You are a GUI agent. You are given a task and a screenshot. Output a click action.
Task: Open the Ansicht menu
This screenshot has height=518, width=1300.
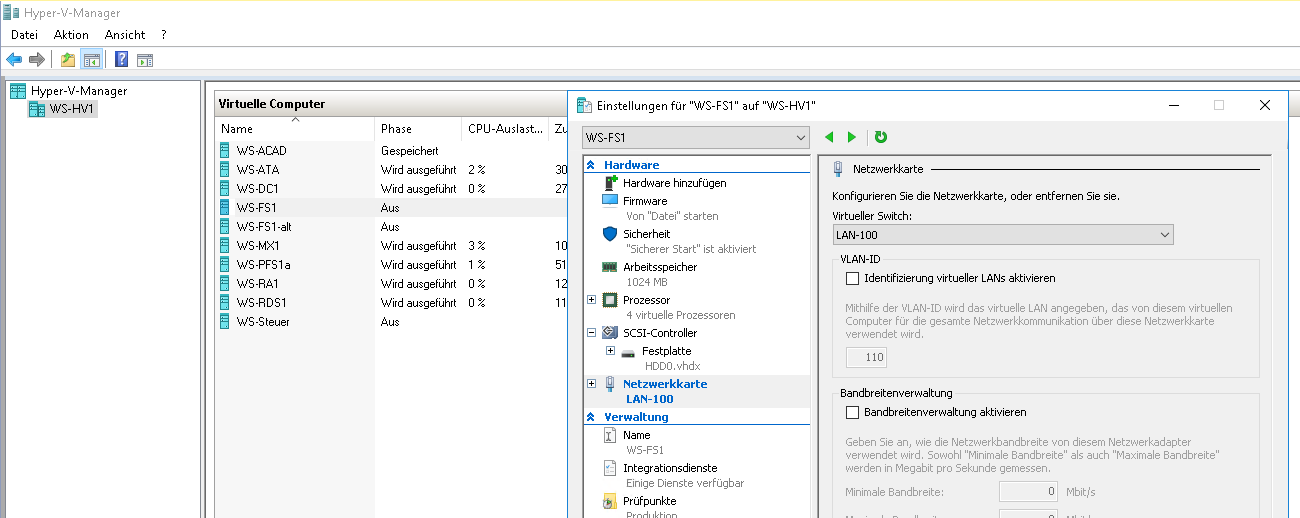125,35
